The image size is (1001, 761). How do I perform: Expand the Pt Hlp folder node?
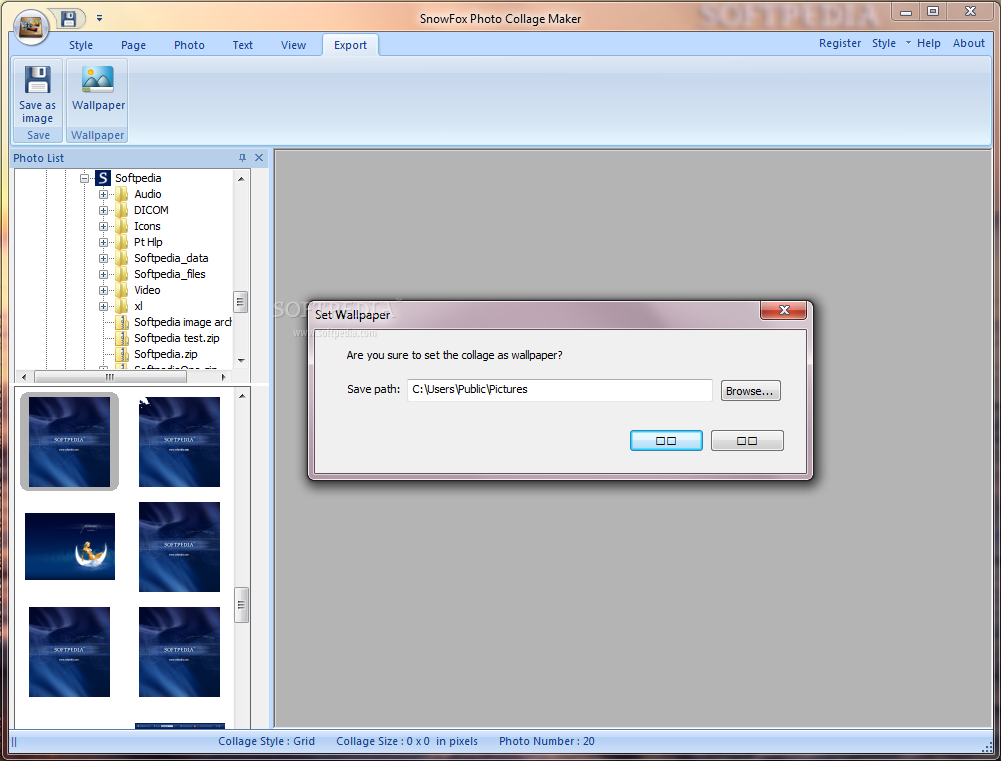103,242
